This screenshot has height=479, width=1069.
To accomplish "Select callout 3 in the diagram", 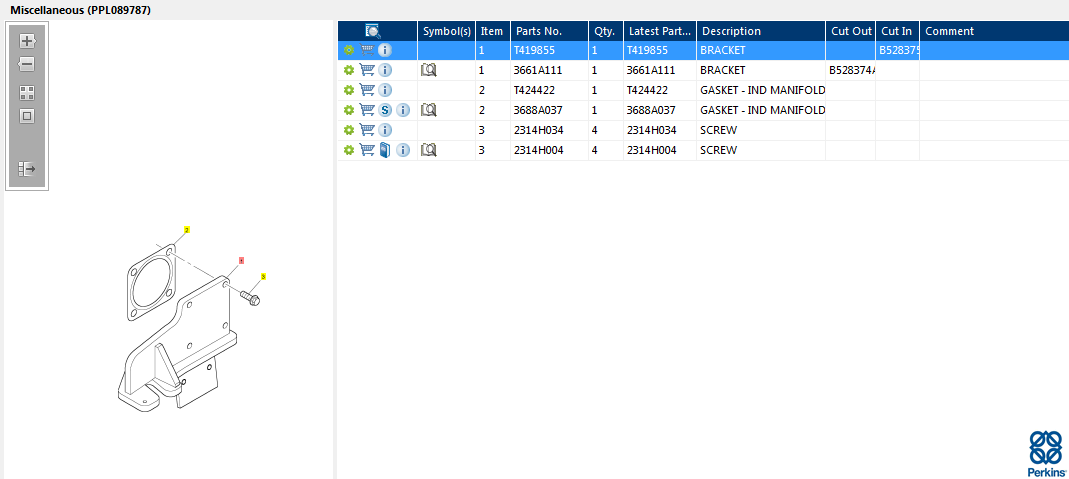I will click(x=263, y=277).
